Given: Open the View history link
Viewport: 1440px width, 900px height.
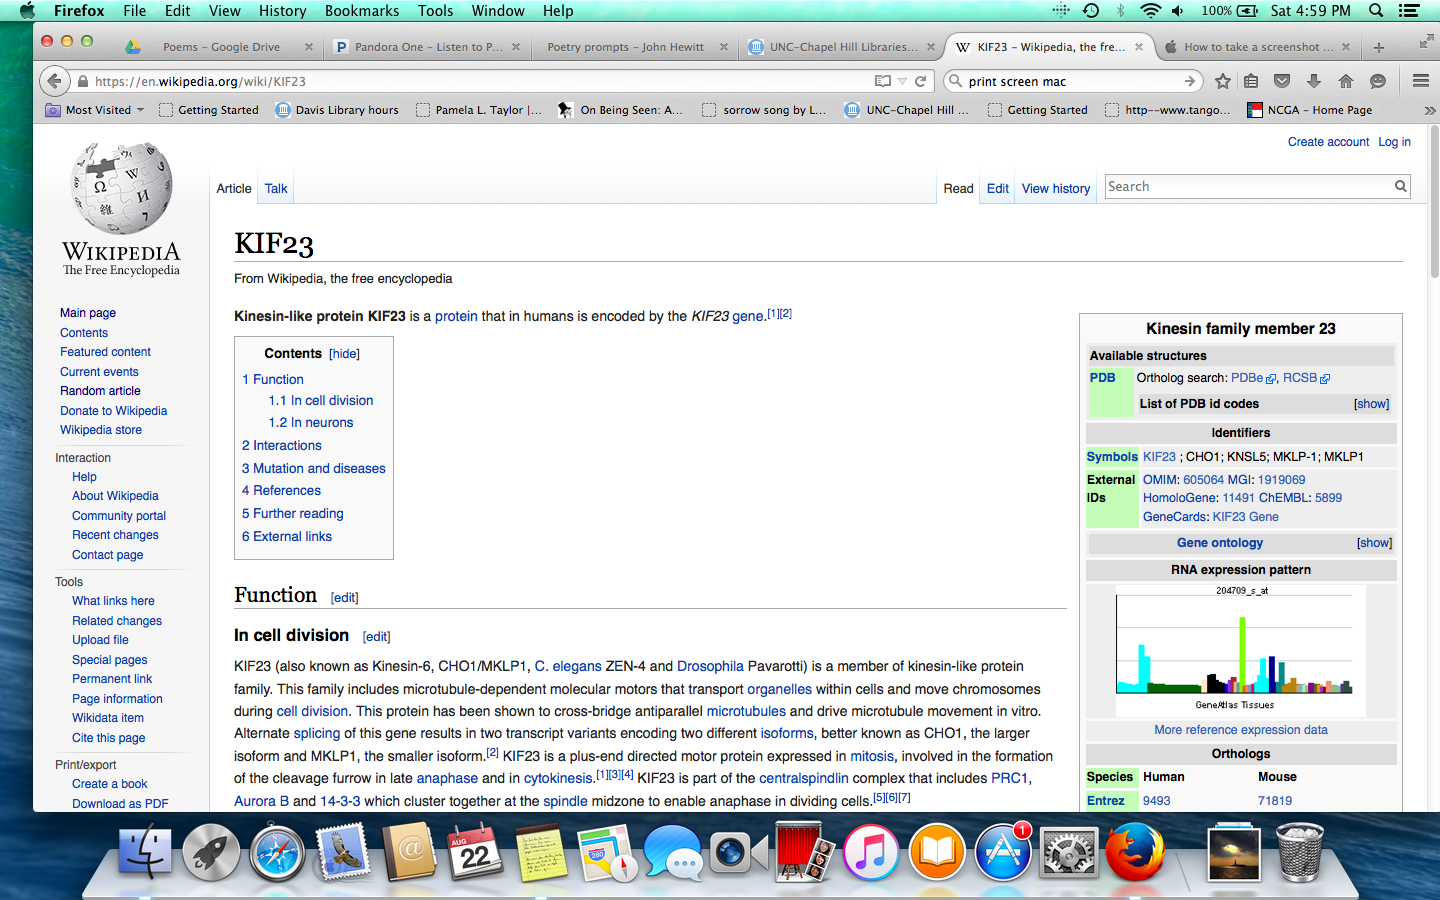Looking at the screenshot, I should pyautogui.click(x=1055, y=188).
